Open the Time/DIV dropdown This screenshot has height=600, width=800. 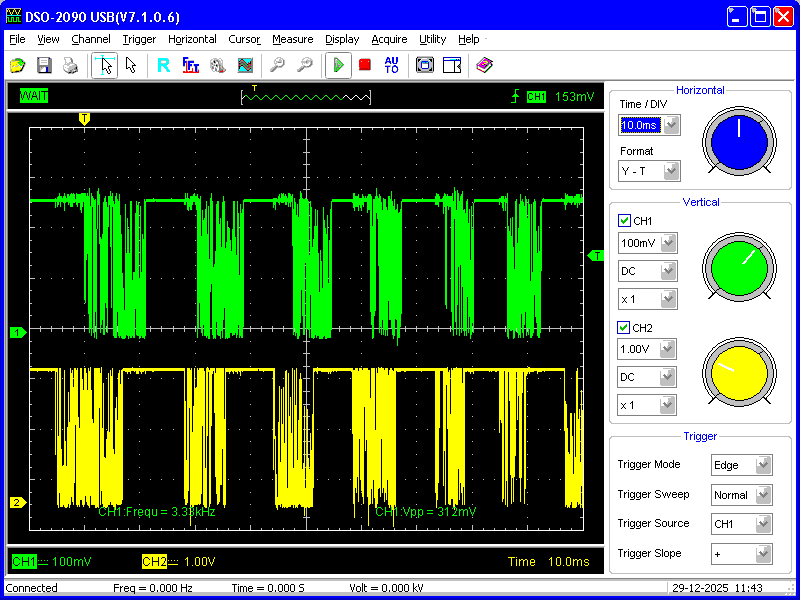click(671, 125)
